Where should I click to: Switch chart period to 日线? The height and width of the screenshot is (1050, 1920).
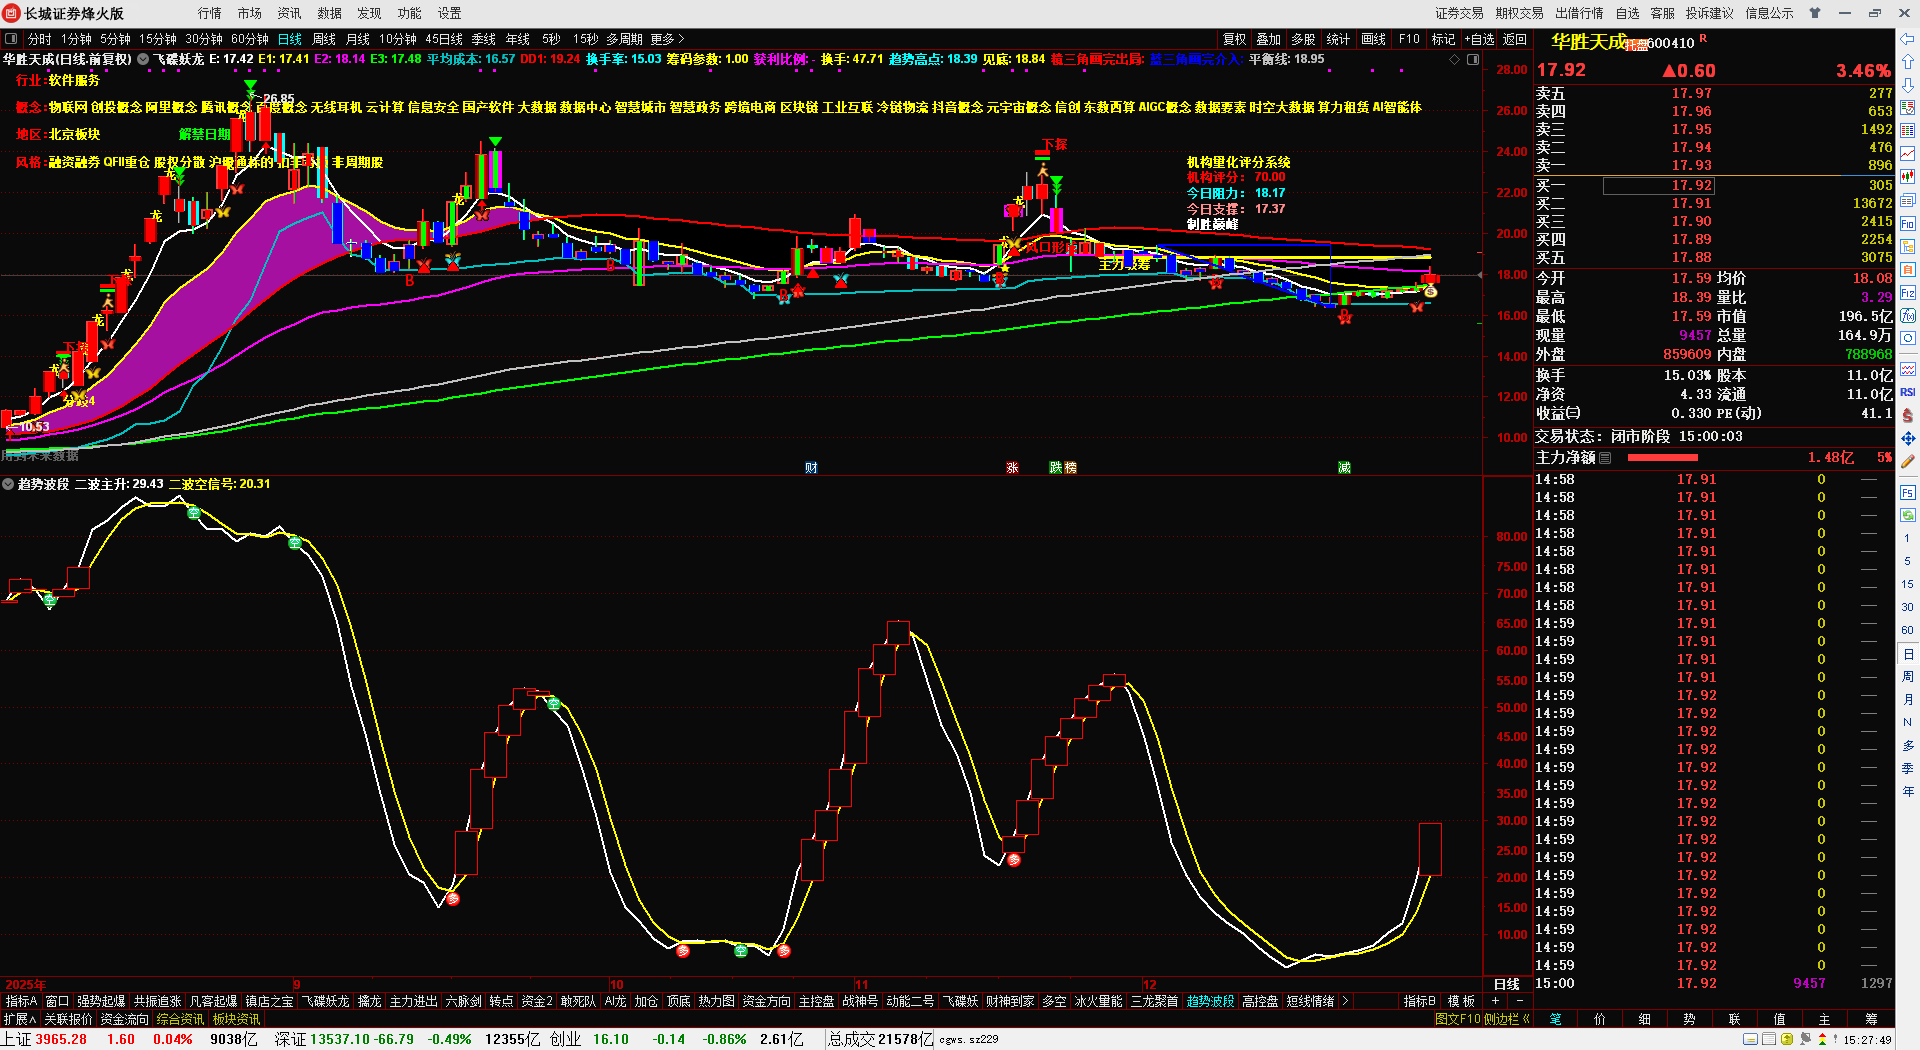pyautogui.click(x=290, y=39)
